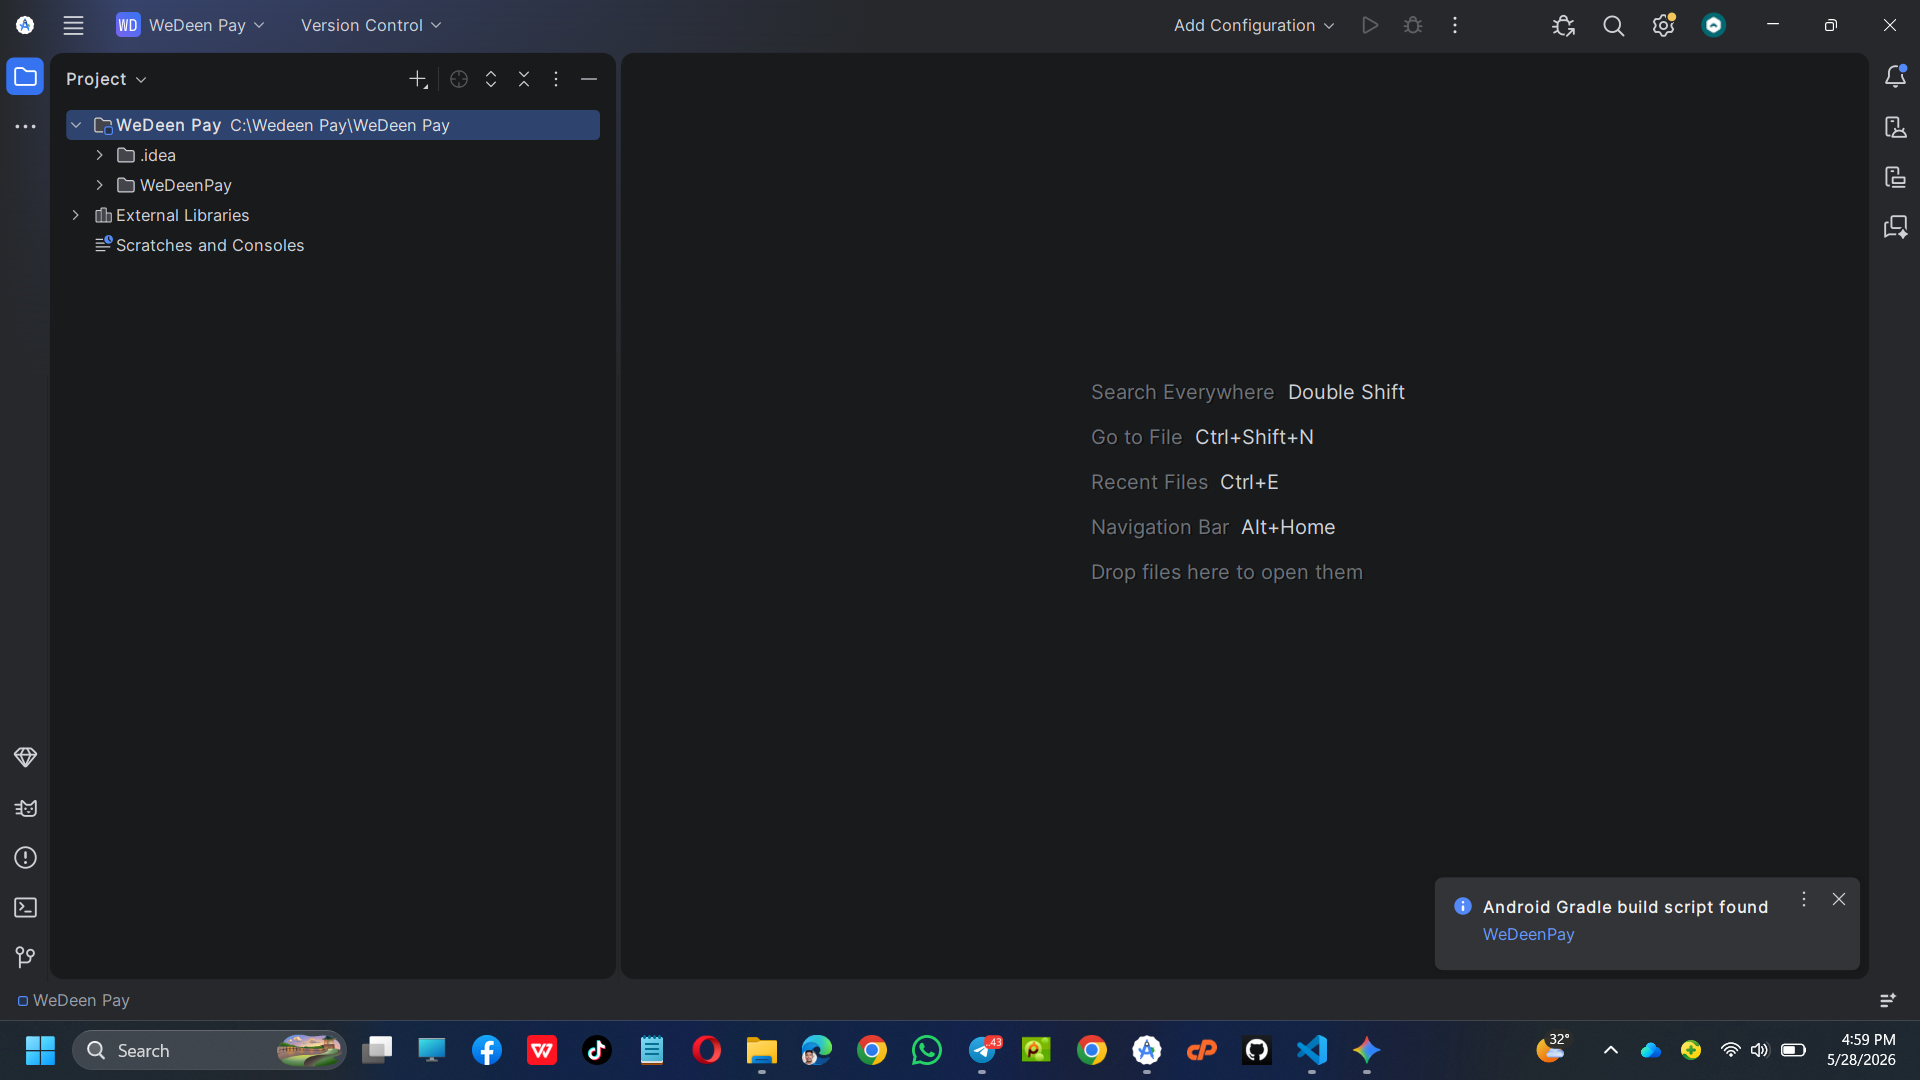
Task: Open the AI chat sparkle tool window
Action: [1895, 227]
